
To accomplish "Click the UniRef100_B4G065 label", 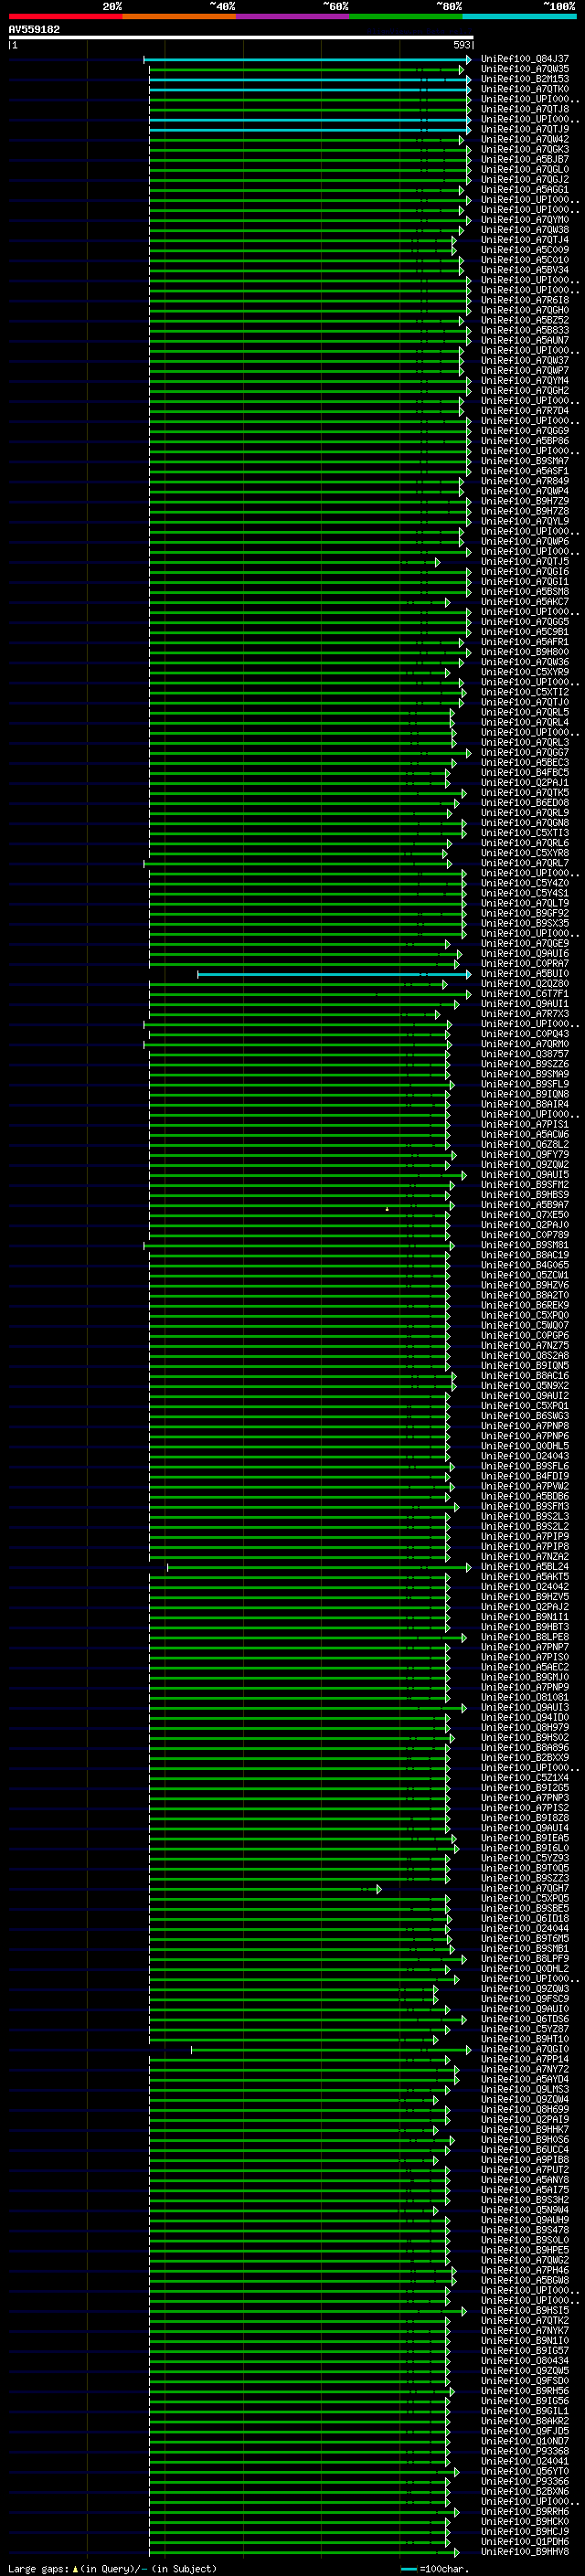I will pos(525,1265).
